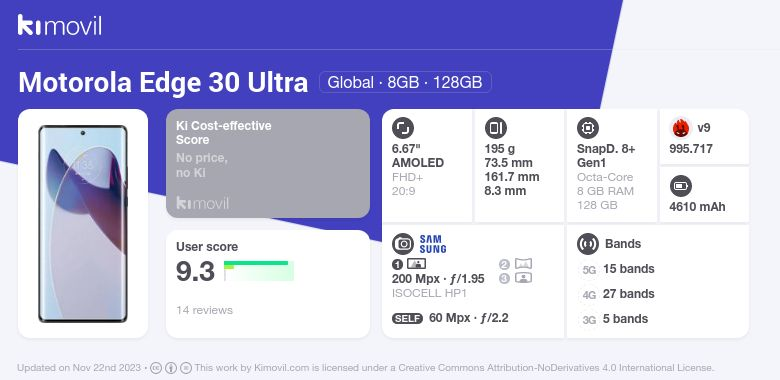The height and width of the screenshot is (380, 780).
Task: Click the phone dimensions icon
Action: [x=495, y=128]
